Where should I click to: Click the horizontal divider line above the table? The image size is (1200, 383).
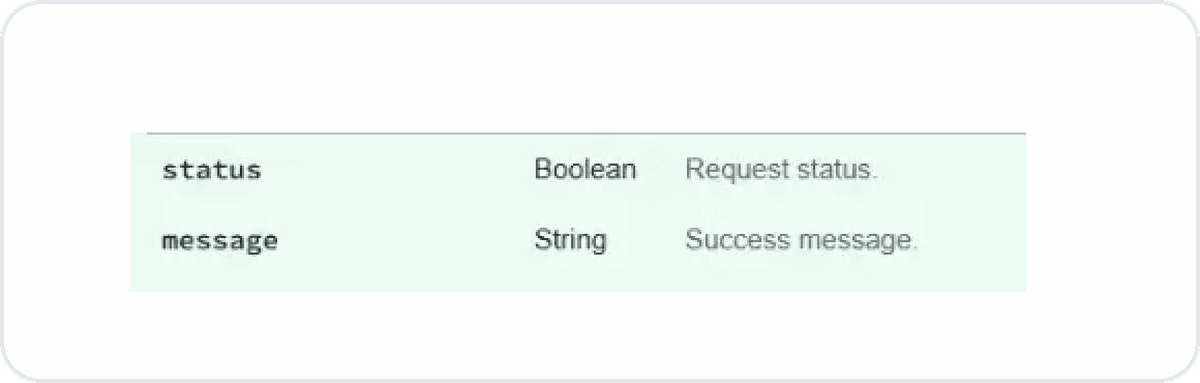click(x=586, y=133)
